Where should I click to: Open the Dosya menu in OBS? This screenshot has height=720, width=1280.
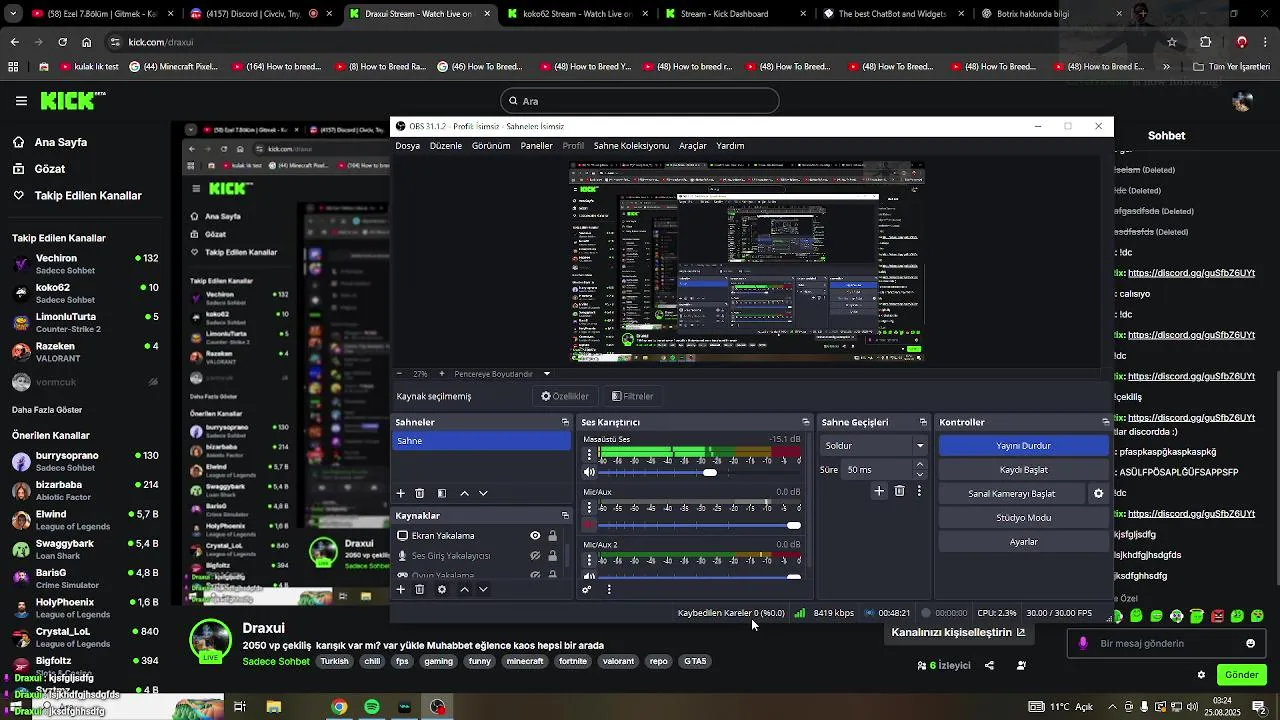407,146
